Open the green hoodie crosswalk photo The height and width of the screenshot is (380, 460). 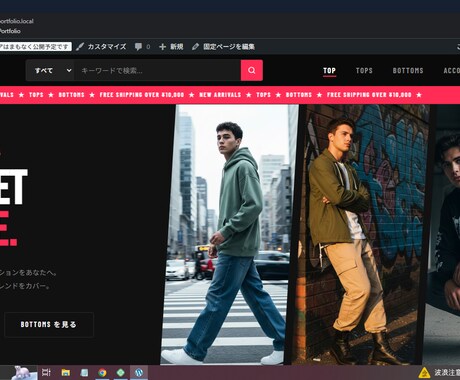(230, 234)
